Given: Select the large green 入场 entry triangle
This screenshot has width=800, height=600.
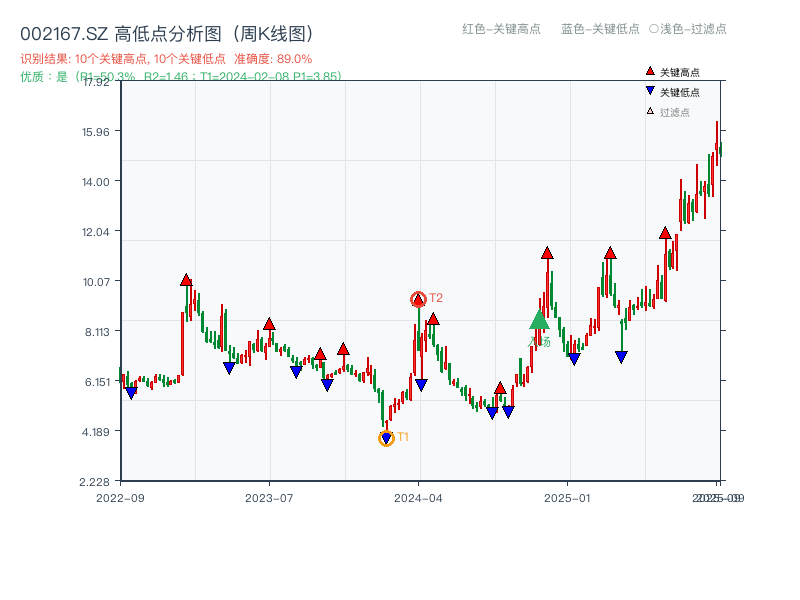Looking at the screenshot, I should [539, 319].
